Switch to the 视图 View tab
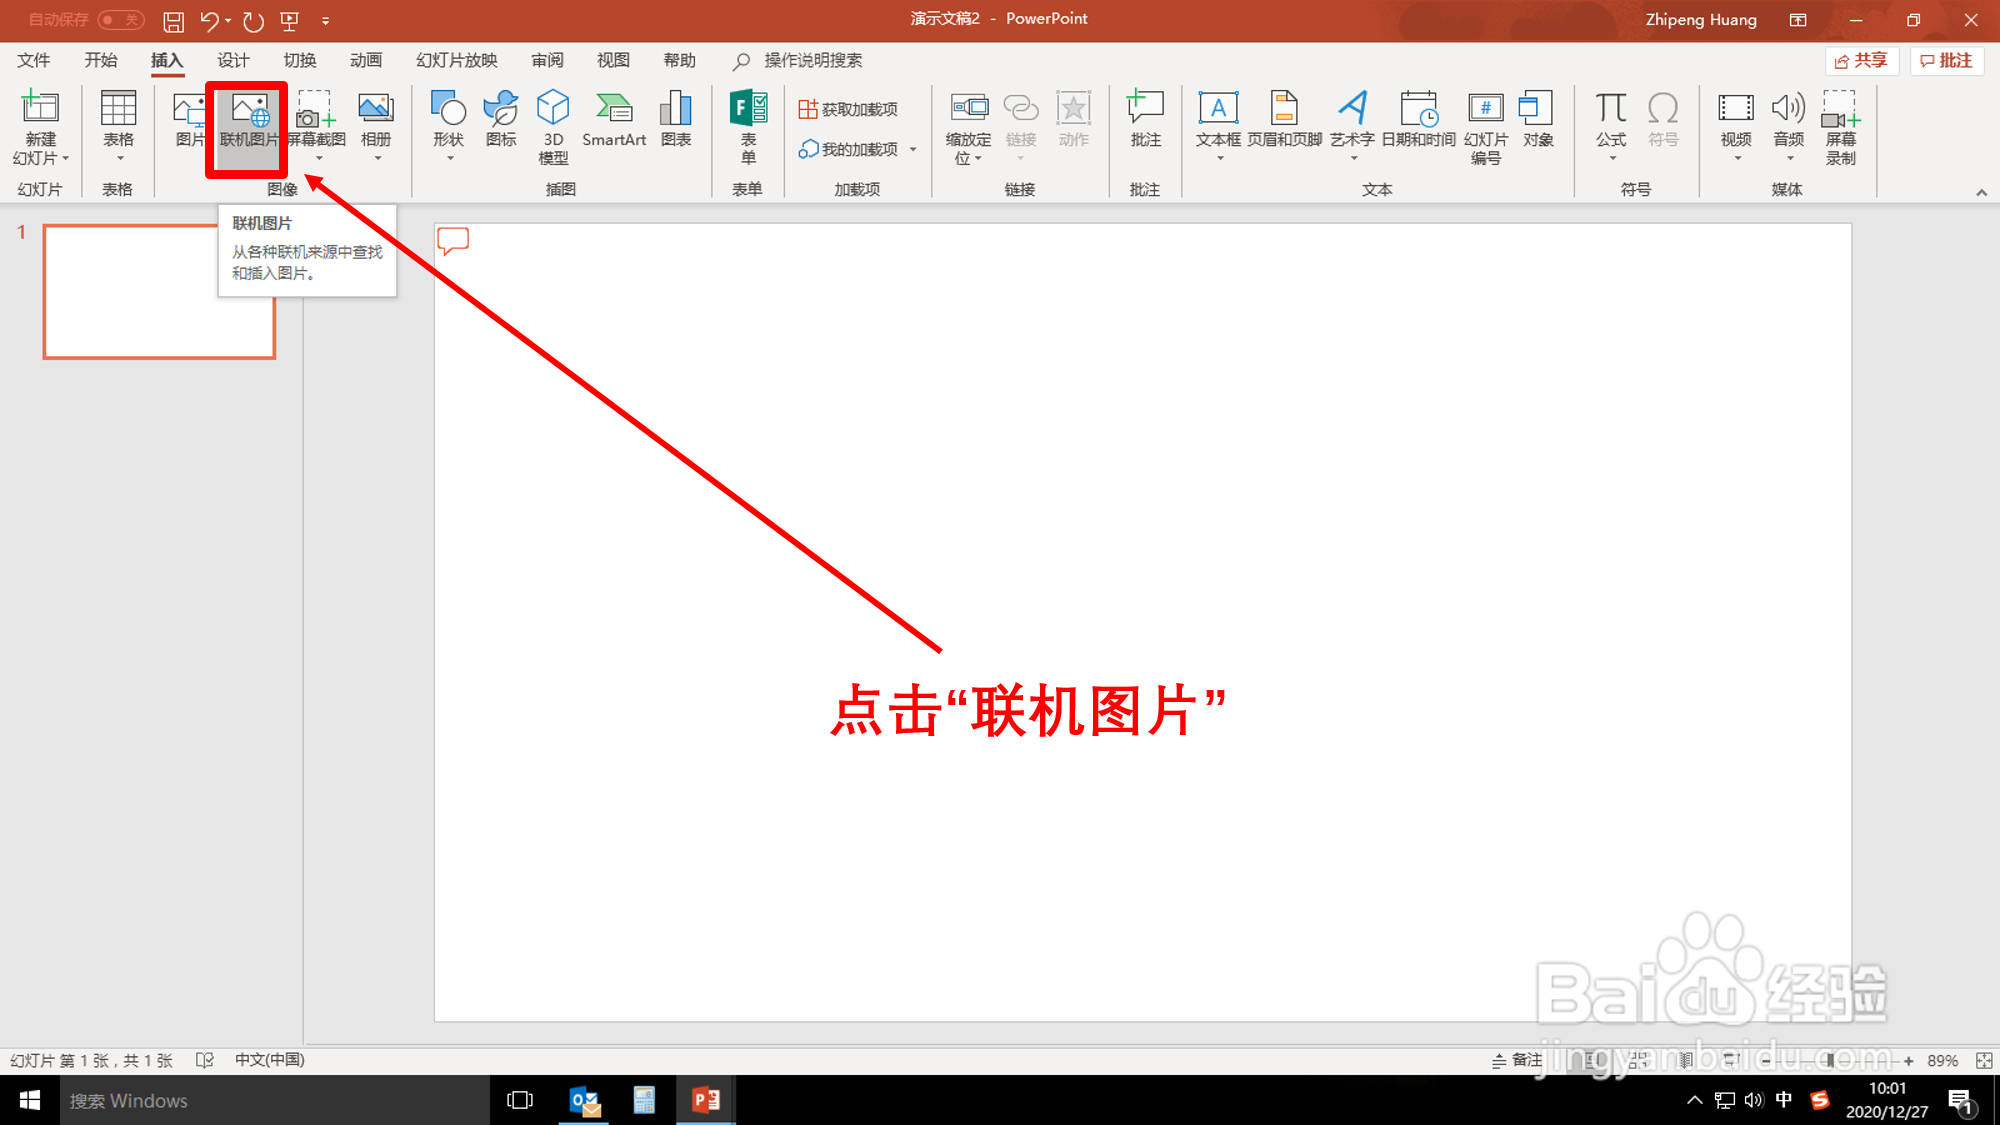Viewport: 2000px width, 1125px height. tap(613, 60)
